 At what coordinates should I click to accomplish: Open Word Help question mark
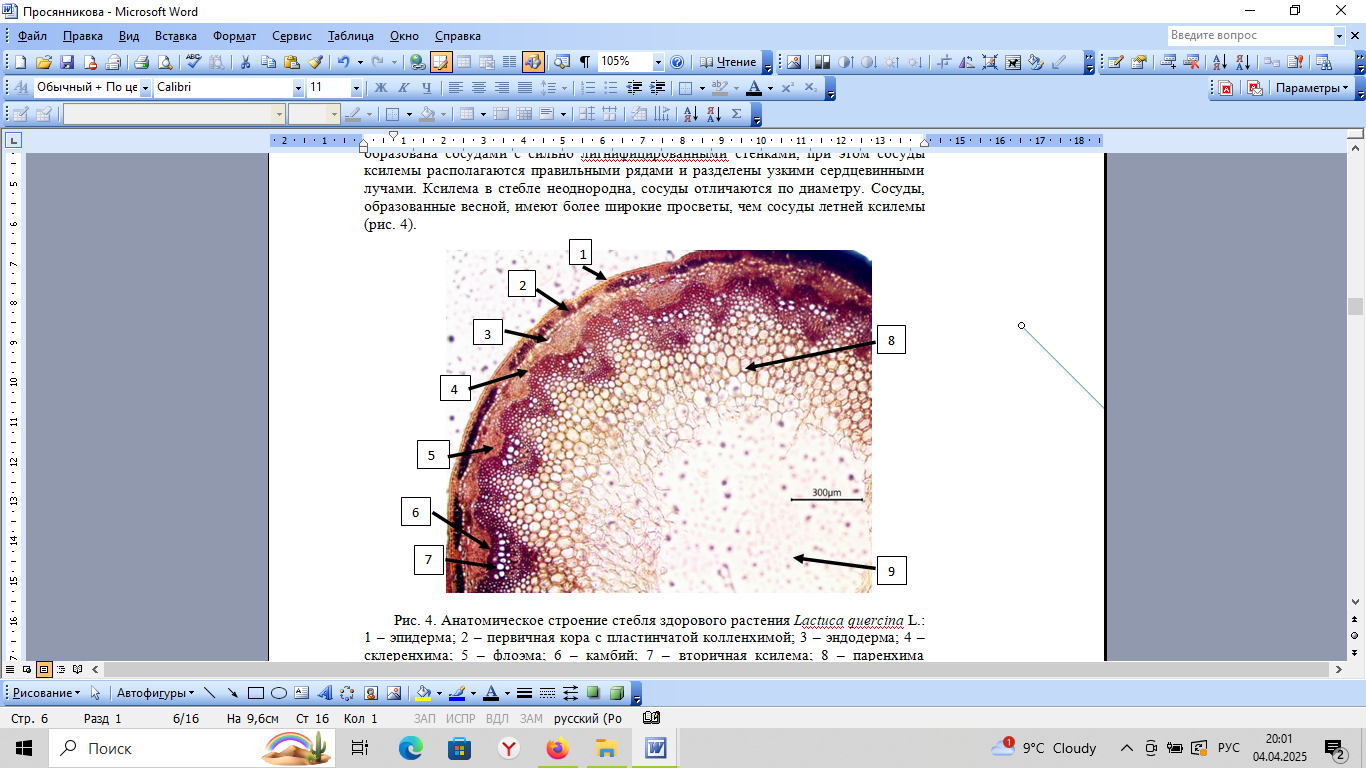[677, 62]
